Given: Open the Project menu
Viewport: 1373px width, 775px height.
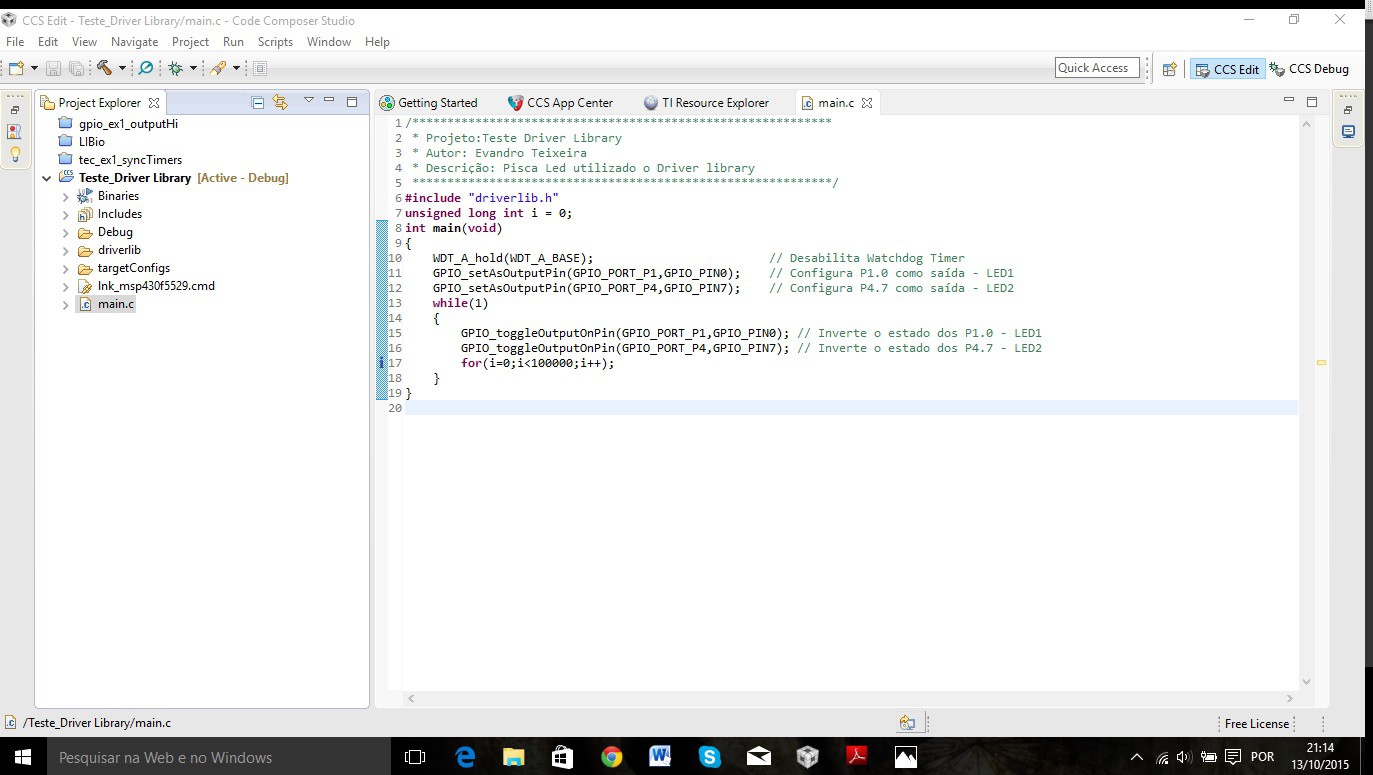Looking at the screenshot, I should tap(190, 42).
